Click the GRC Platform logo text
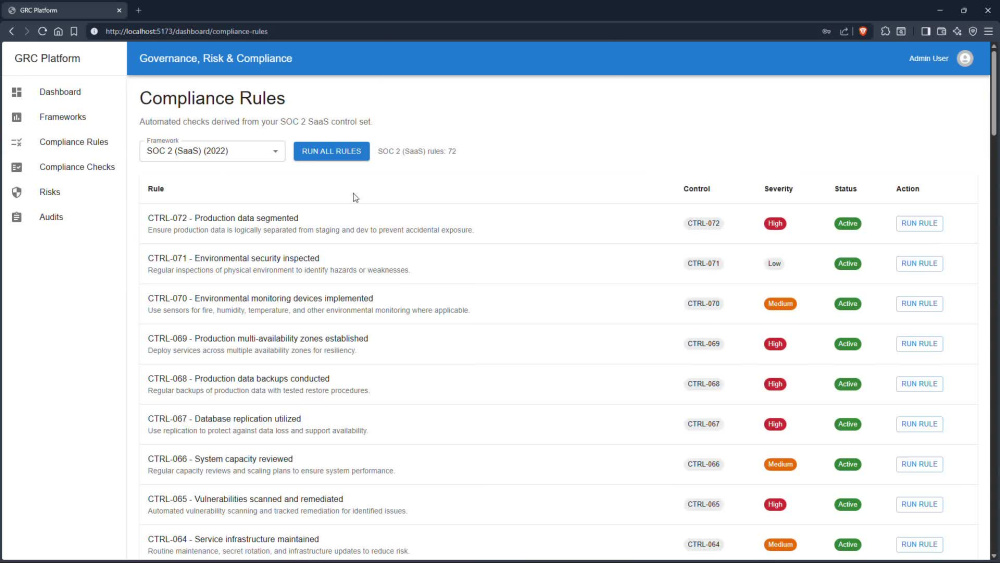1000x563 pixels. click(47, 58)
